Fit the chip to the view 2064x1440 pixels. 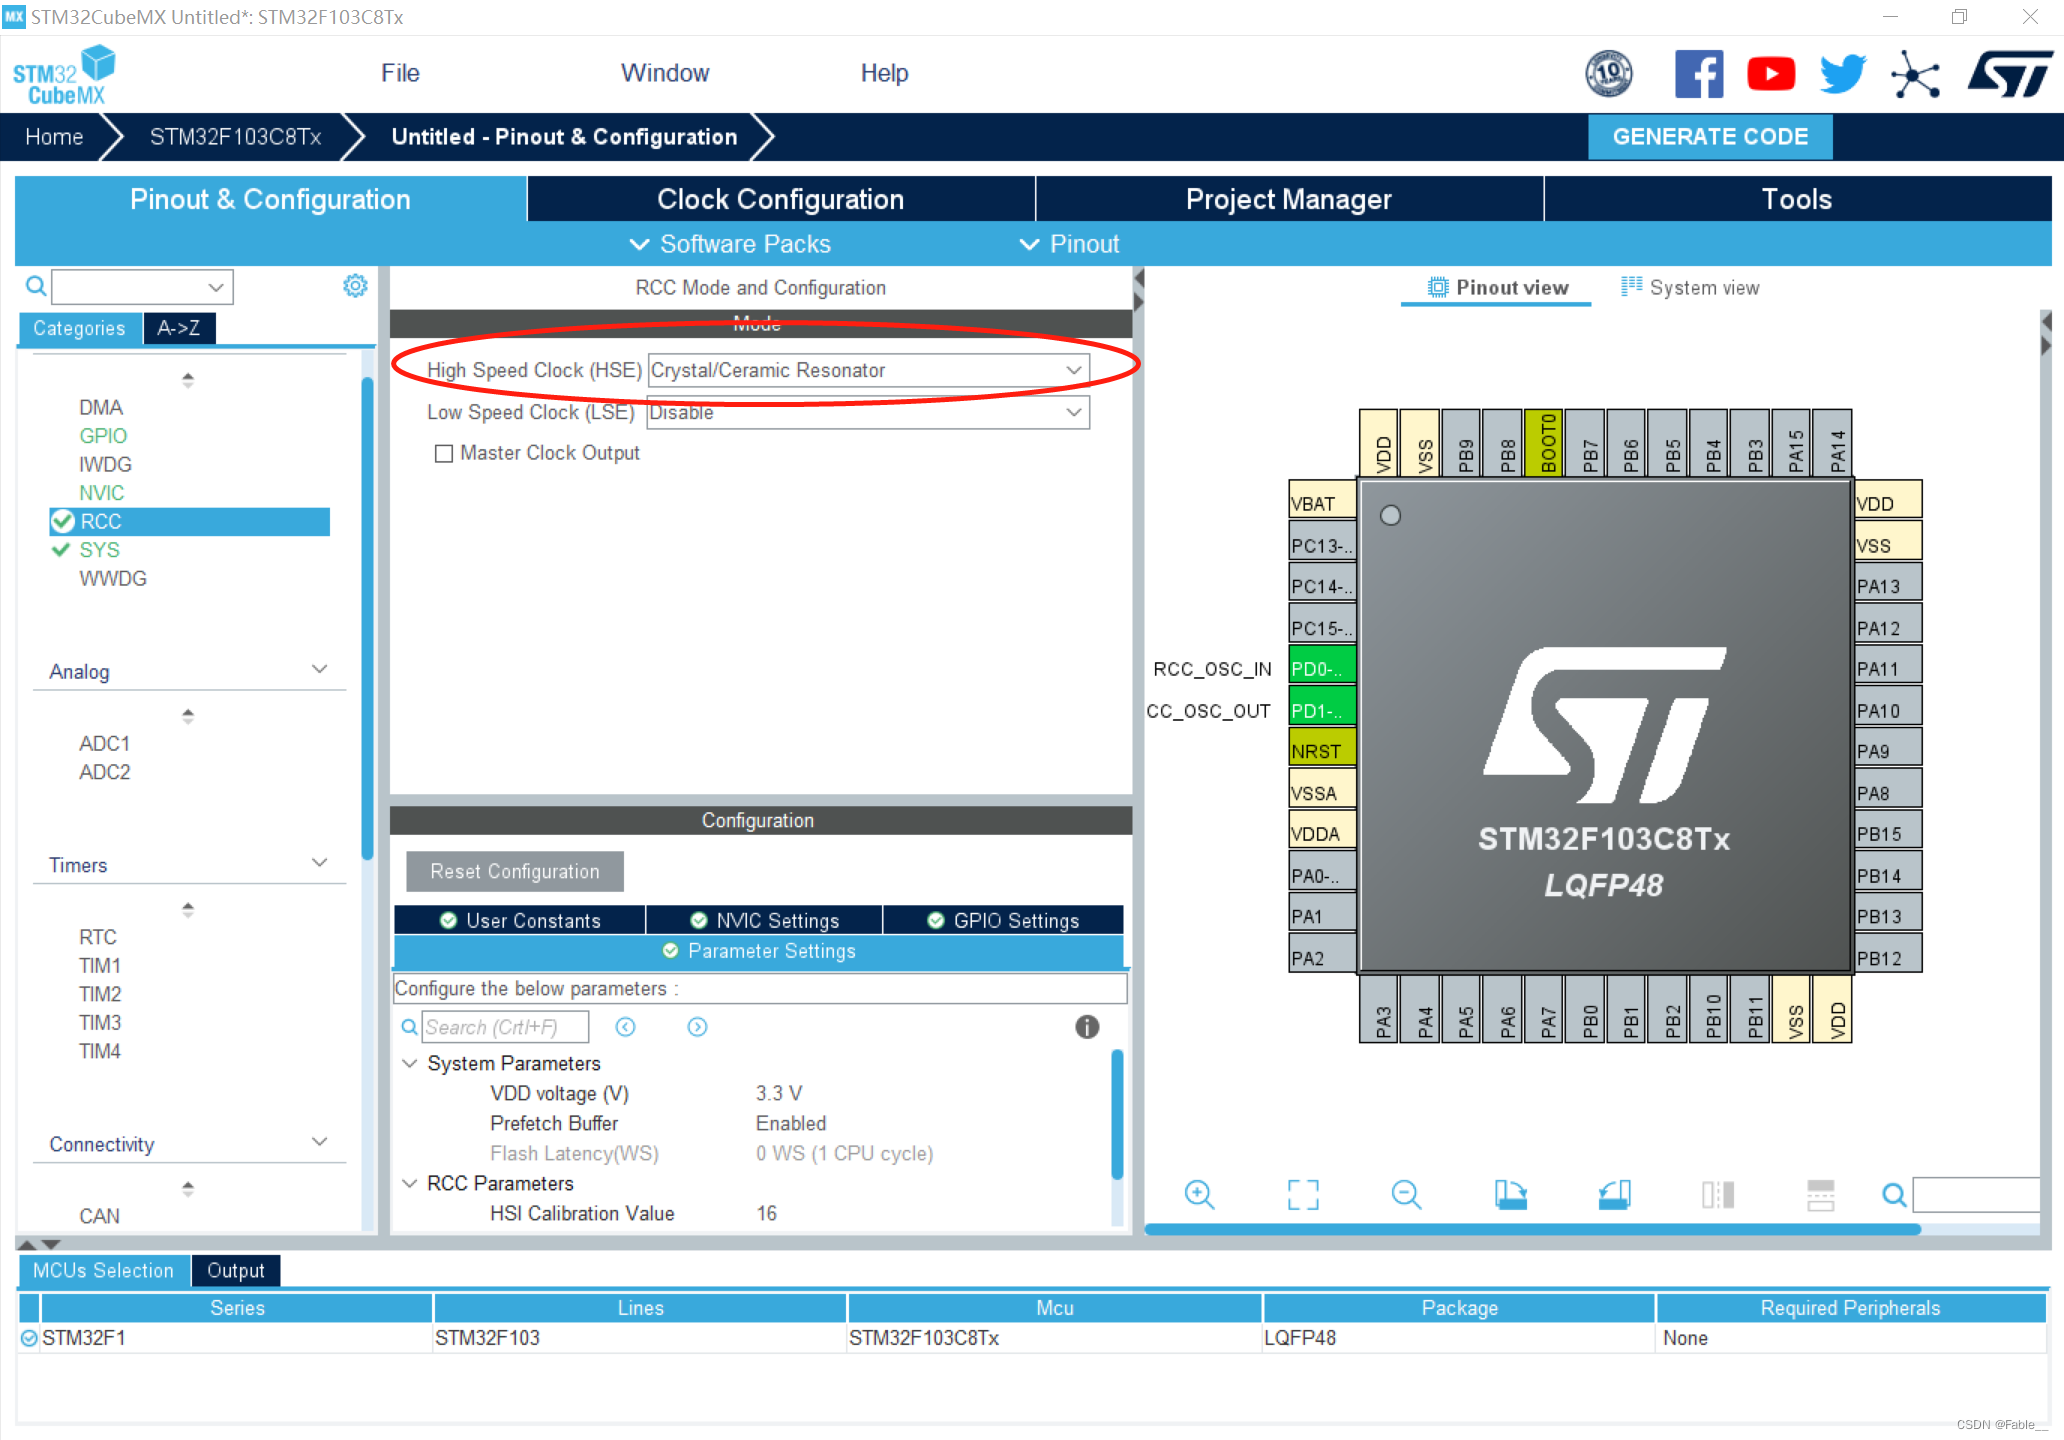tap(1303, 1194)
